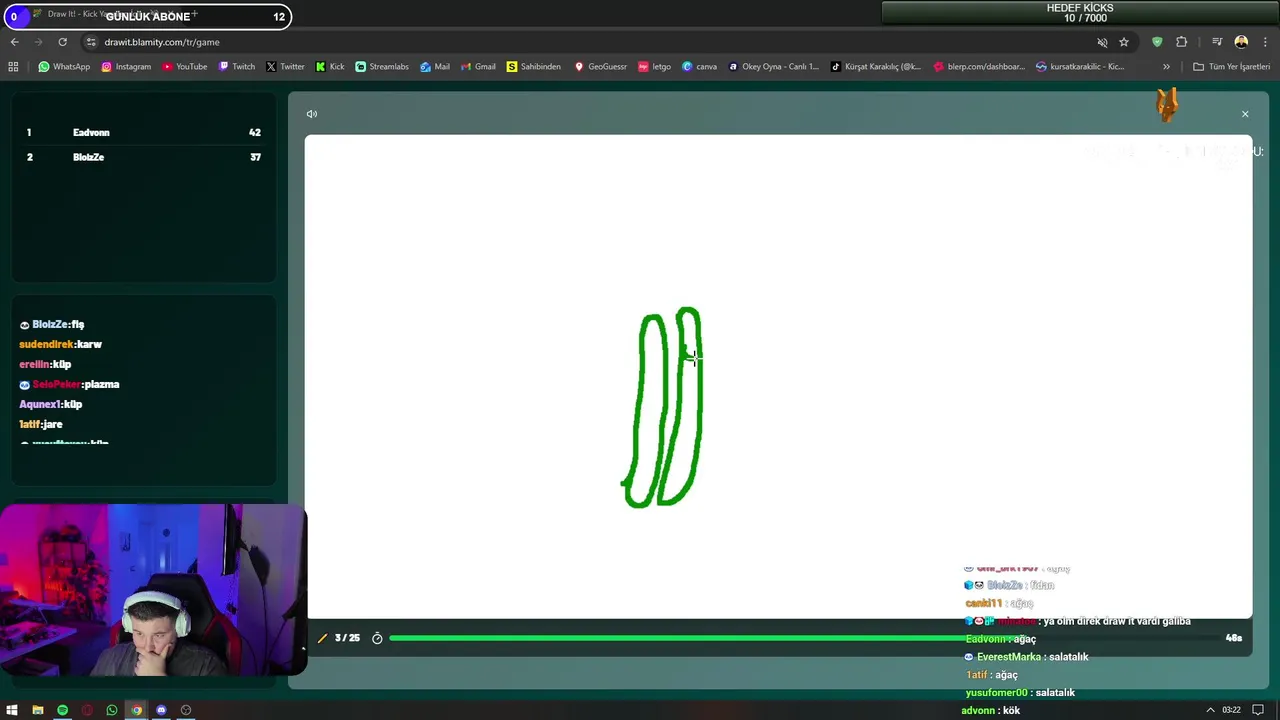The image size is (1280, 720).
Task: Click the pencil icon beside round counter
Action: click(322, 638)
